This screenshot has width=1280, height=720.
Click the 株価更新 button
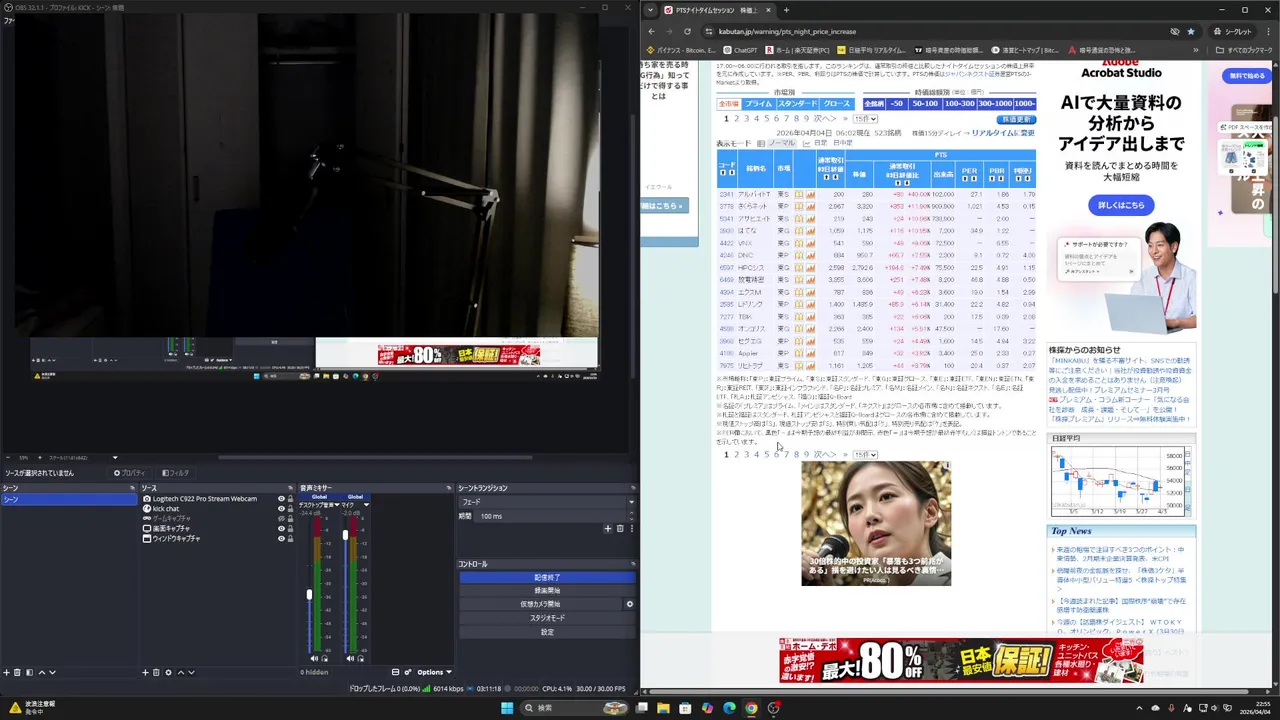pos(1016,119)
